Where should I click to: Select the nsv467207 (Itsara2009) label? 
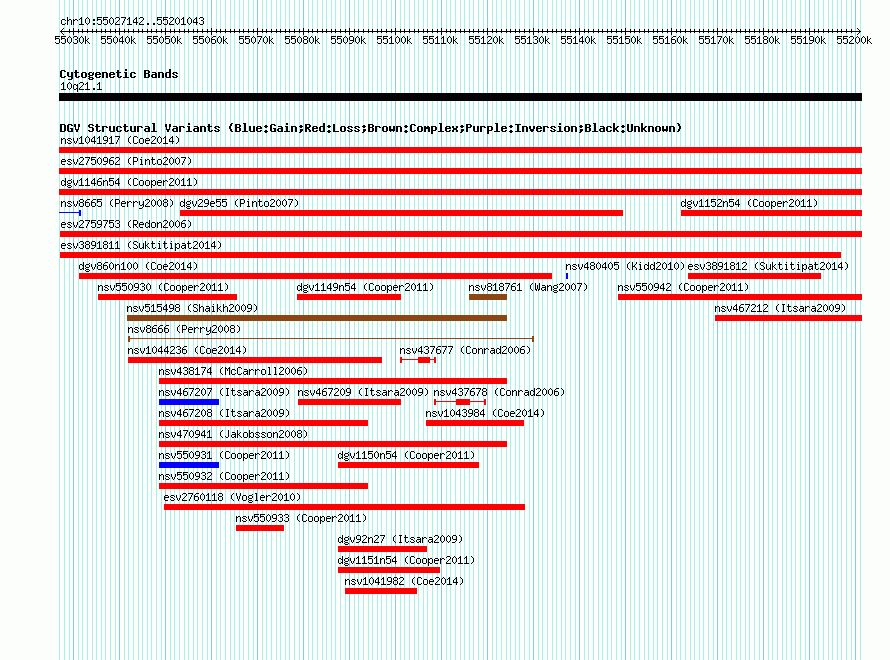click(224, 392)
